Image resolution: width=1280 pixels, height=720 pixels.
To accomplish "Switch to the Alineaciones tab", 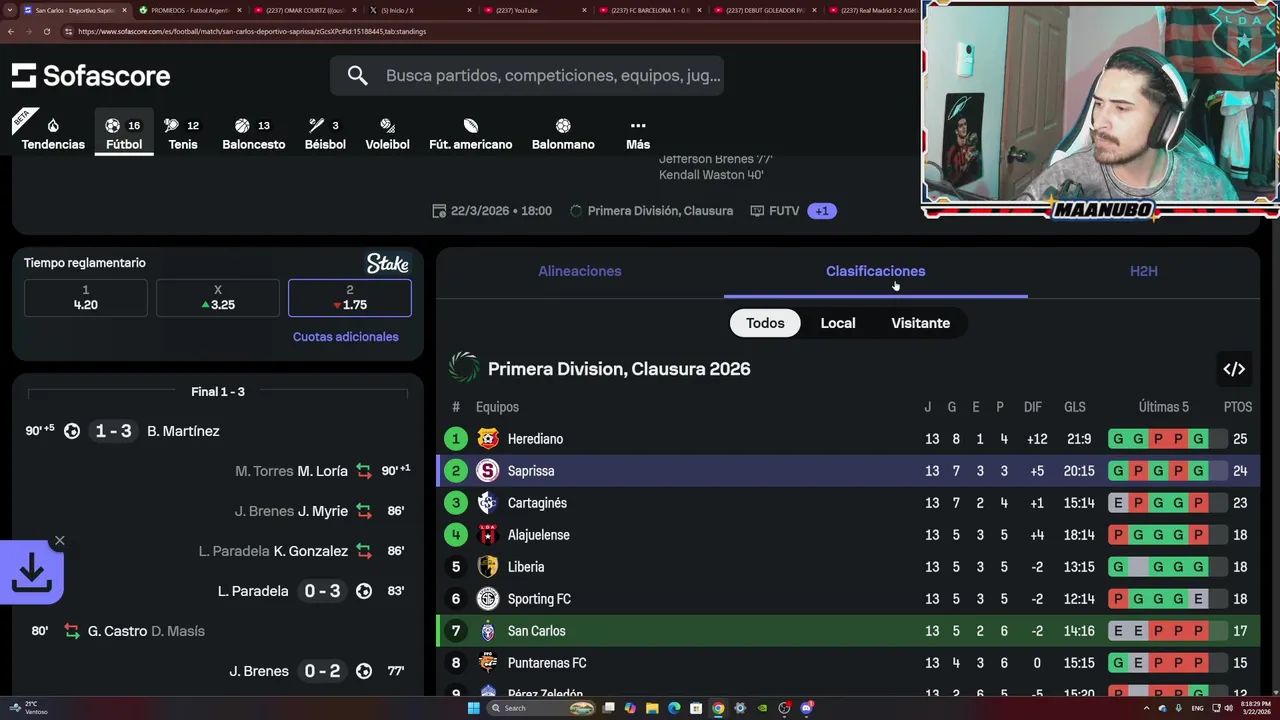I will click(580, 271).
